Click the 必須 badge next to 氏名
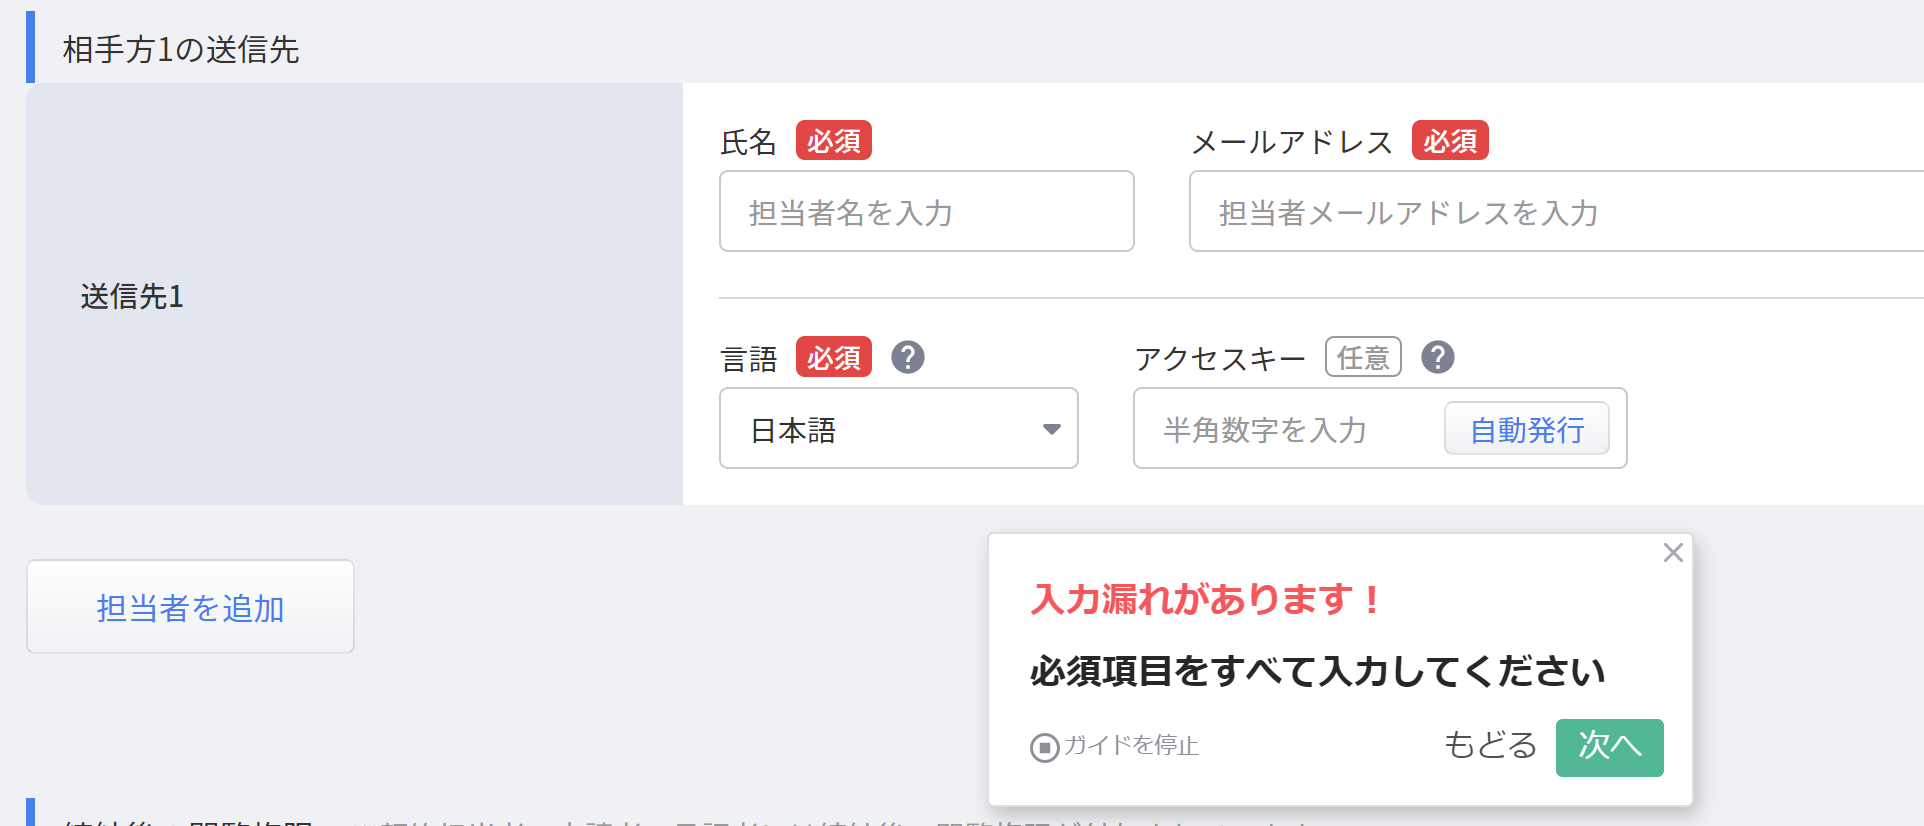 [x=833, y=141]
